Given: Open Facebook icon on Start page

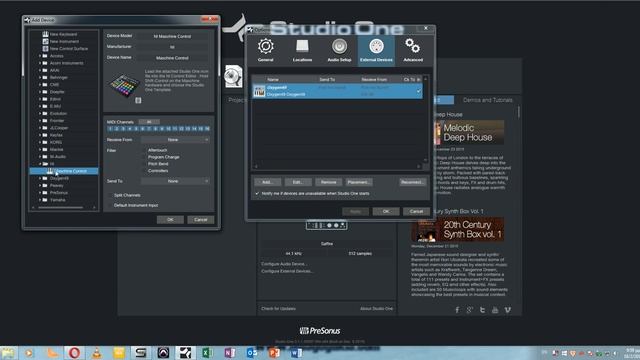Looking at the screenshot, I should pos(457,310).
